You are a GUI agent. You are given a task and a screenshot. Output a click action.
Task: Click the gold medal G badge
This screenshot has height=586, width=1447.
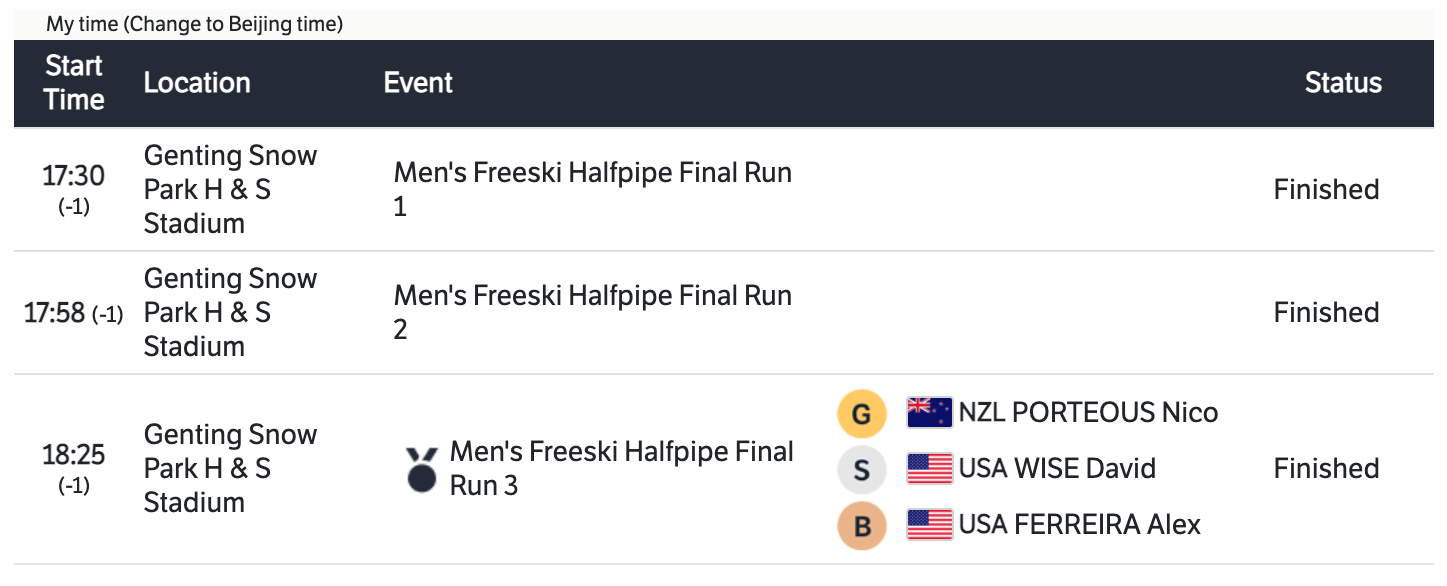[862, 413]
